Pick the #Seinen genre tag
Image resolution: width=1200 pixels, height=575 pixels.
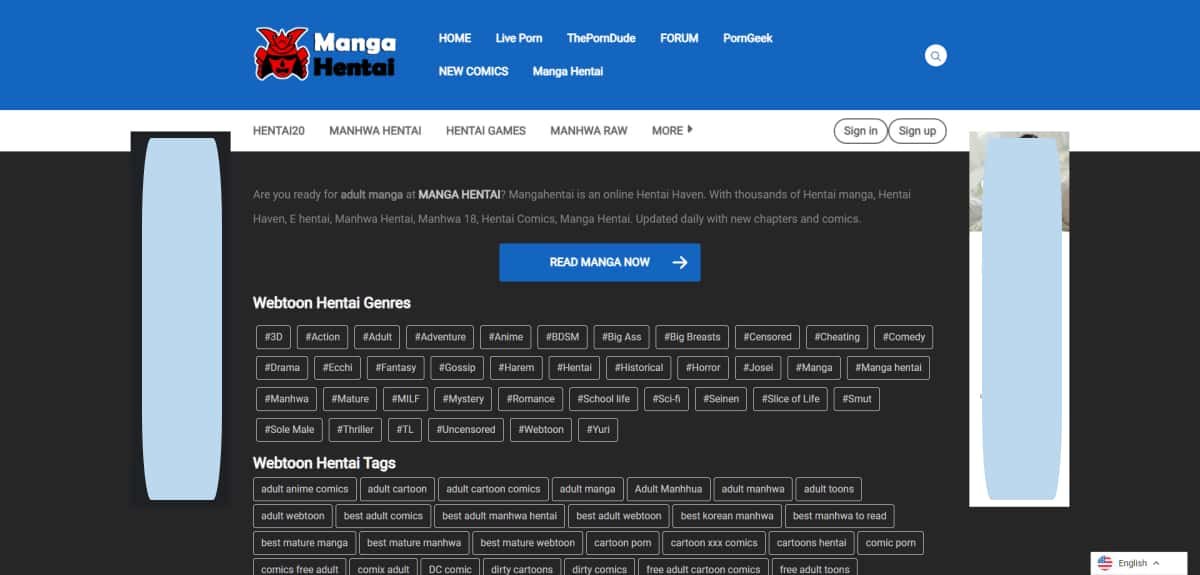(x=721, y=399)
